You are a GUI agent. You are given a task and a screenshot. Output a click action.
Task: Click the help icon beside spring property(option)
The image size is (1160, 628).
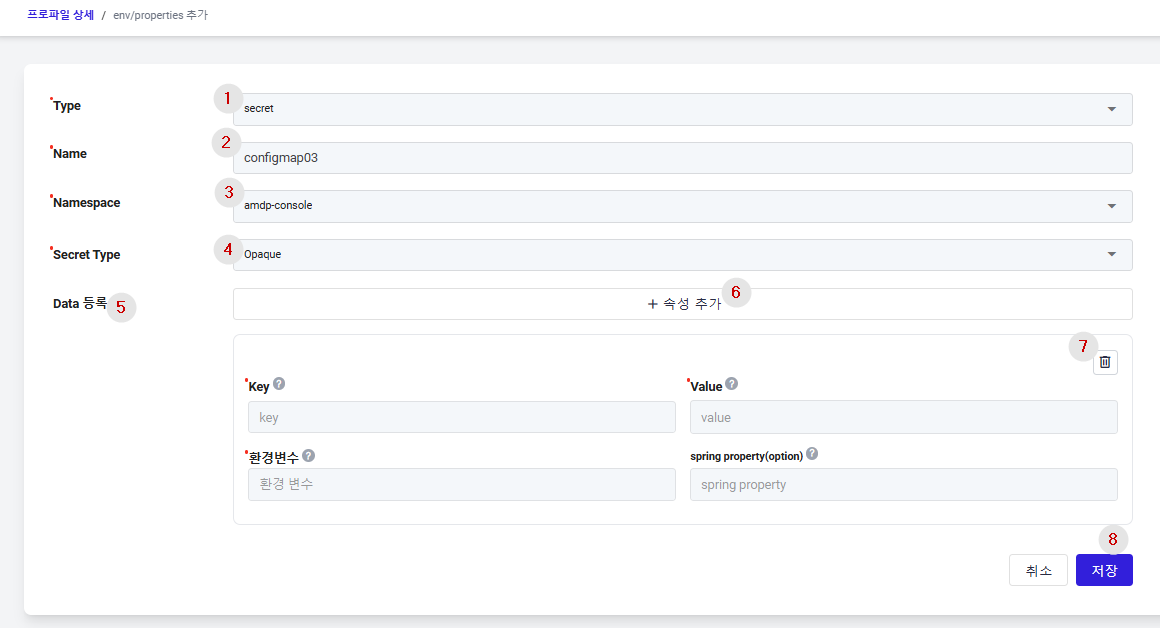pyautogui.click(x=812, y=453)
